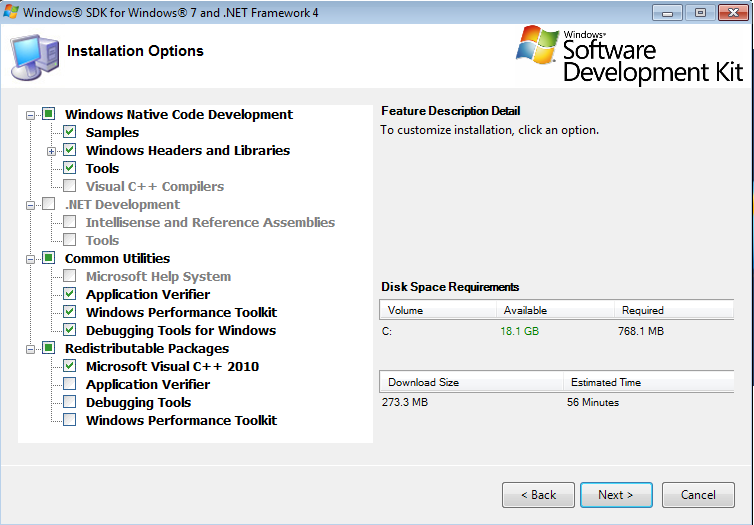Check Windows Performance Toolkit under Redistributable Packages
The image size is (754, 525).
70,420
